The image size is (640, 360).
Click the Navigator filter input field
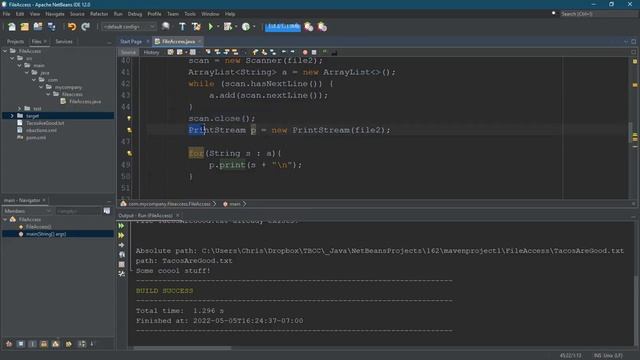[78, 211]
